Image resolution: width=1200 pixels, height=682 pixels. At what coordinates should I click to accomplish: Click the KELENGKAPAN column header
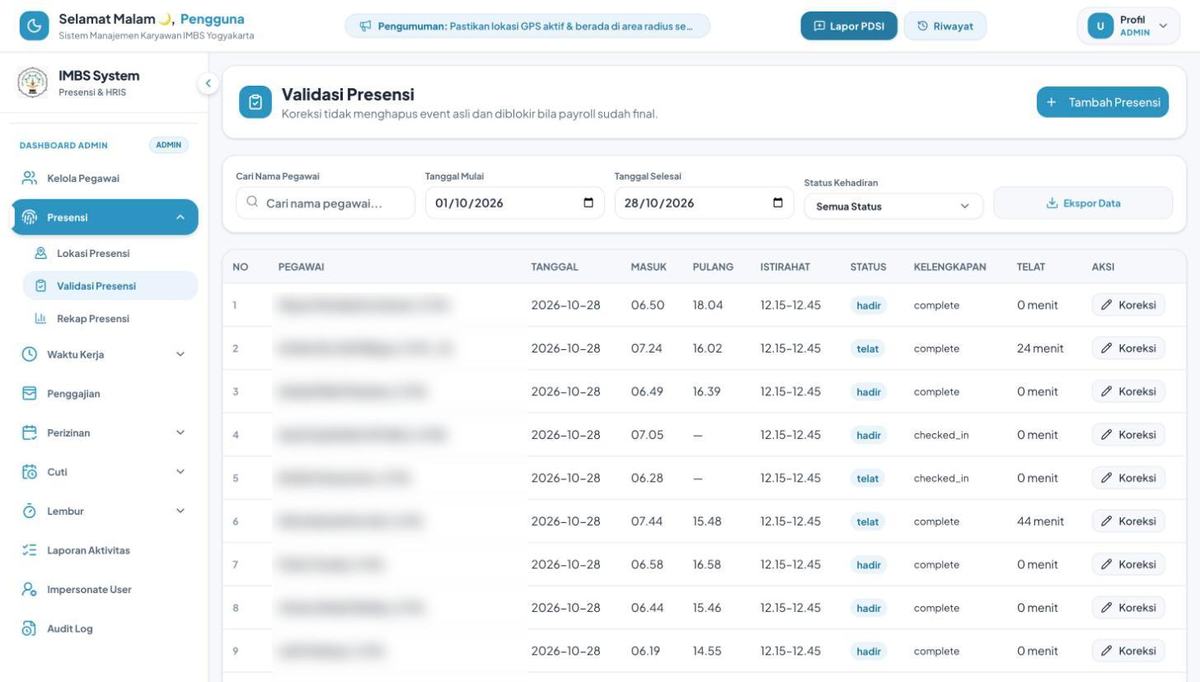950,267
